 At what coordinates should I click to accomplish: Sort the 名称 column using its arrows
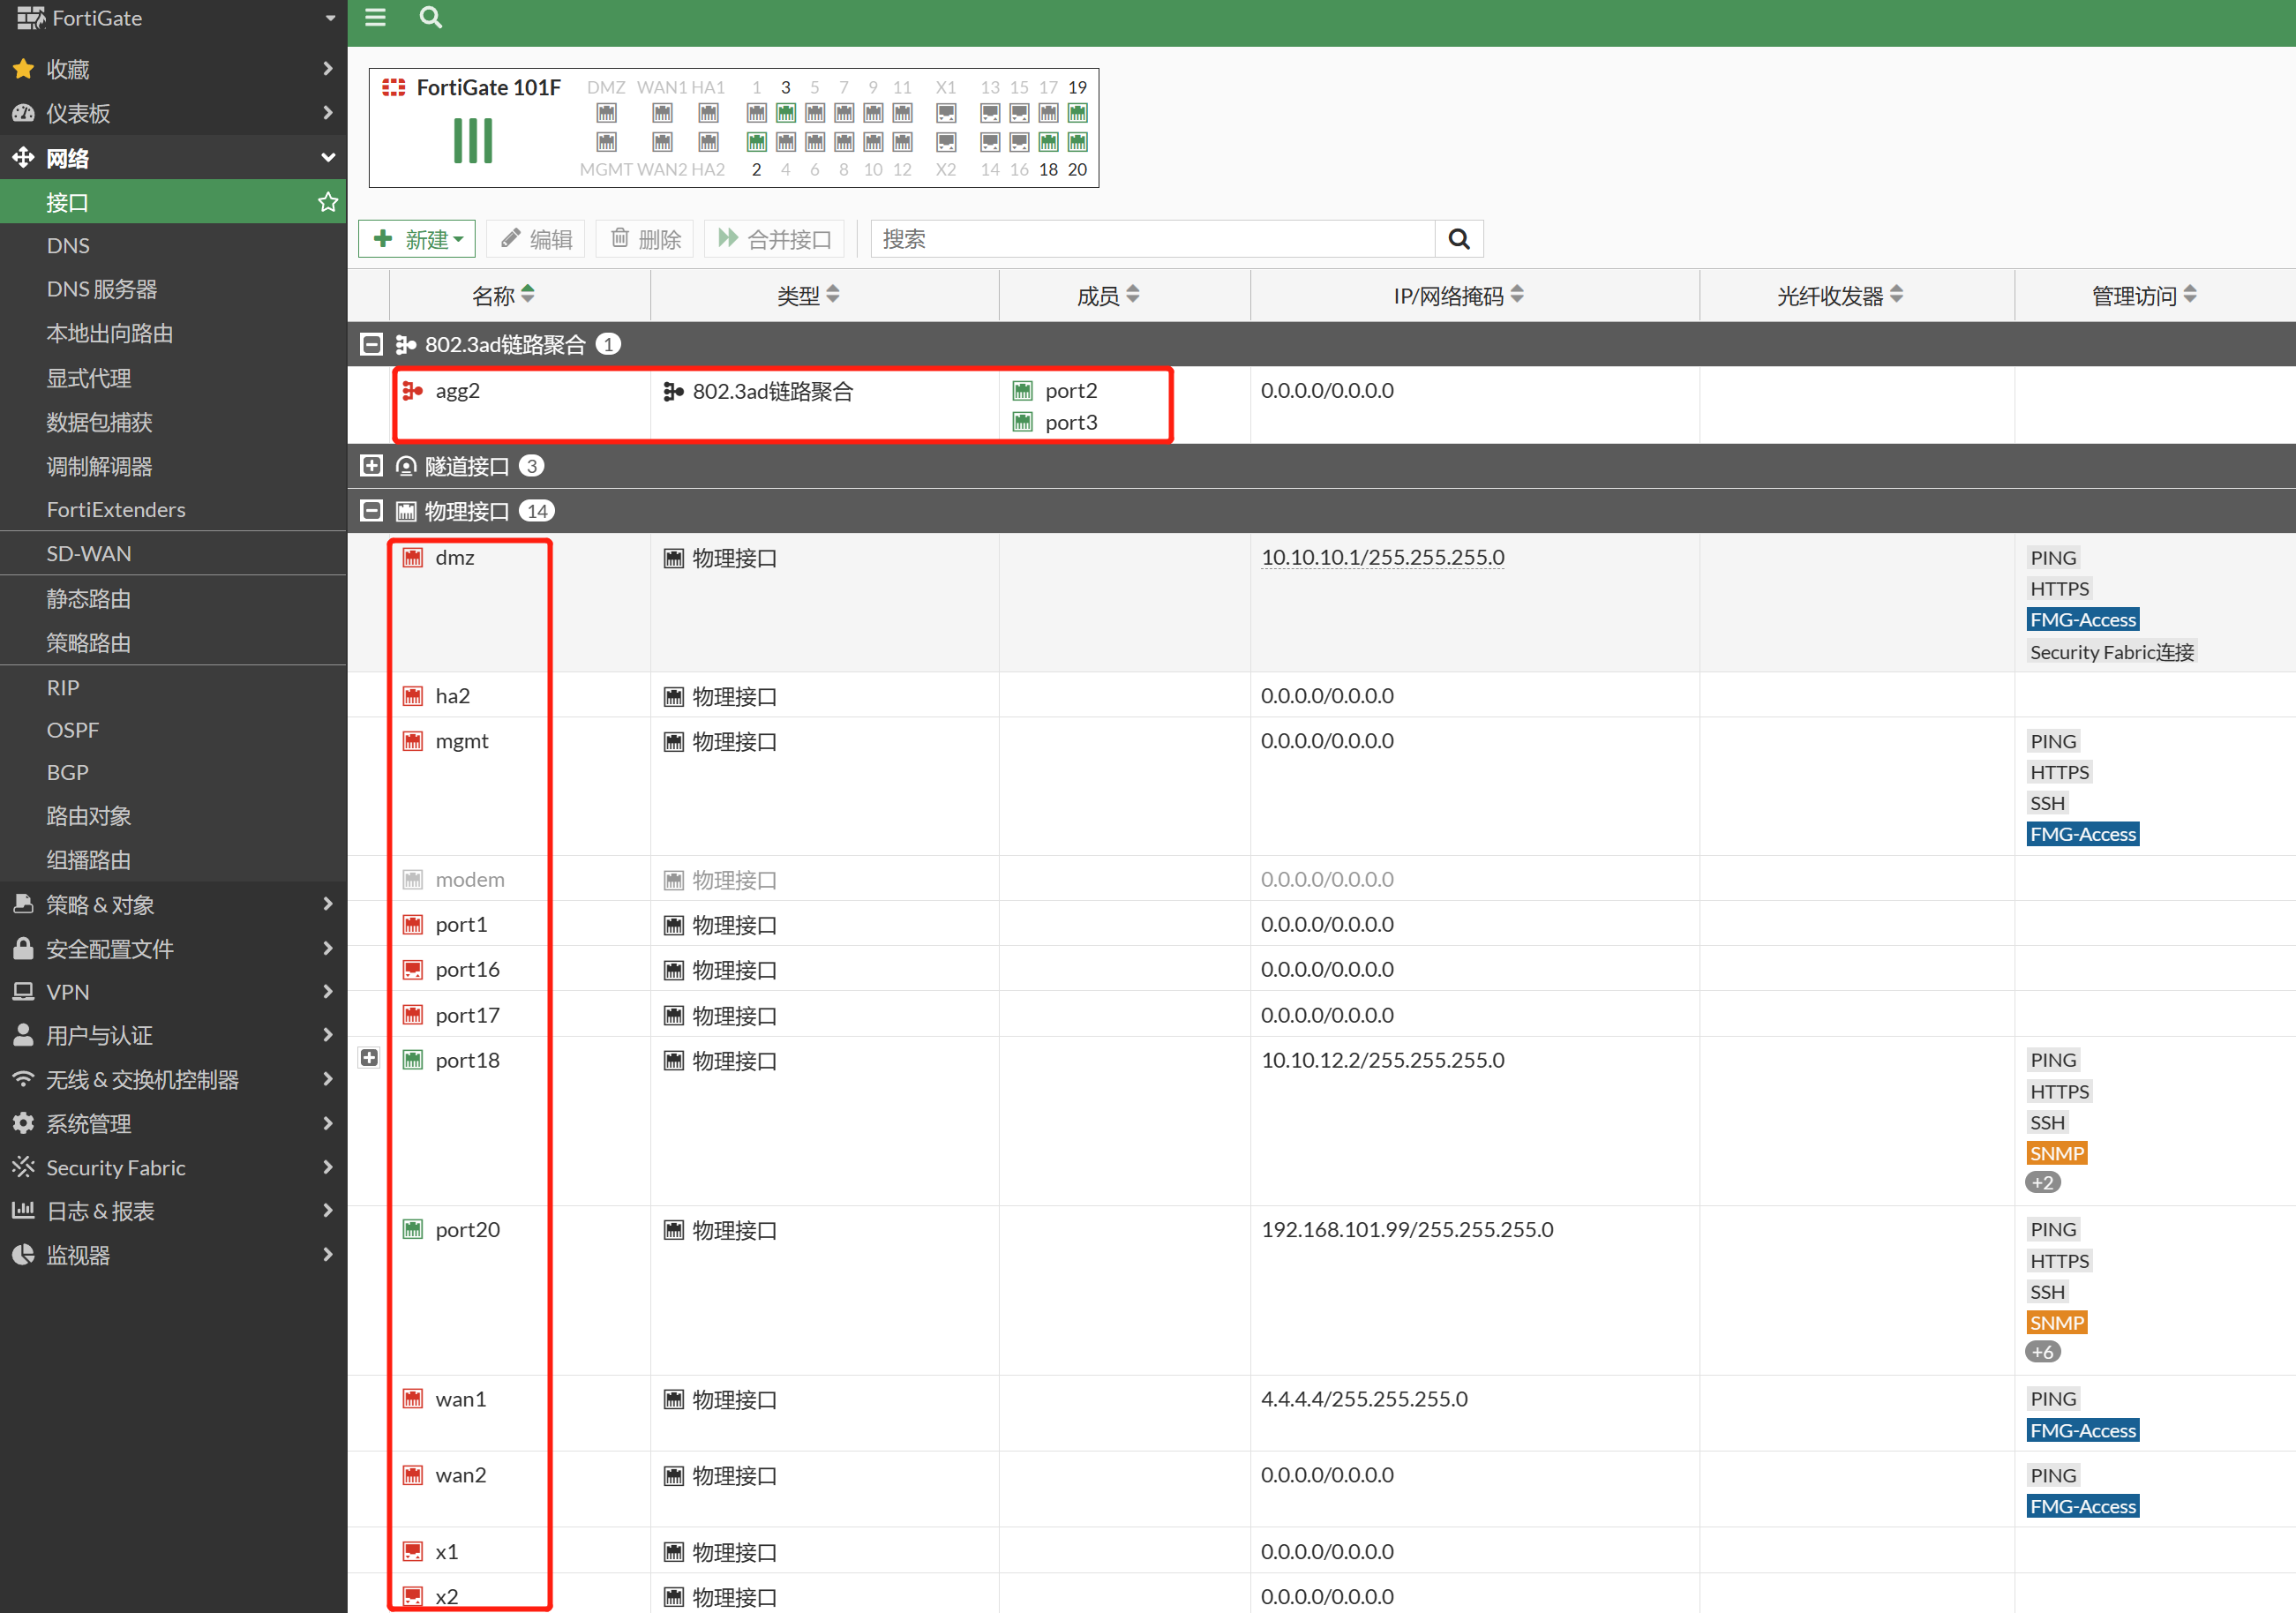[x=528, y=294]
